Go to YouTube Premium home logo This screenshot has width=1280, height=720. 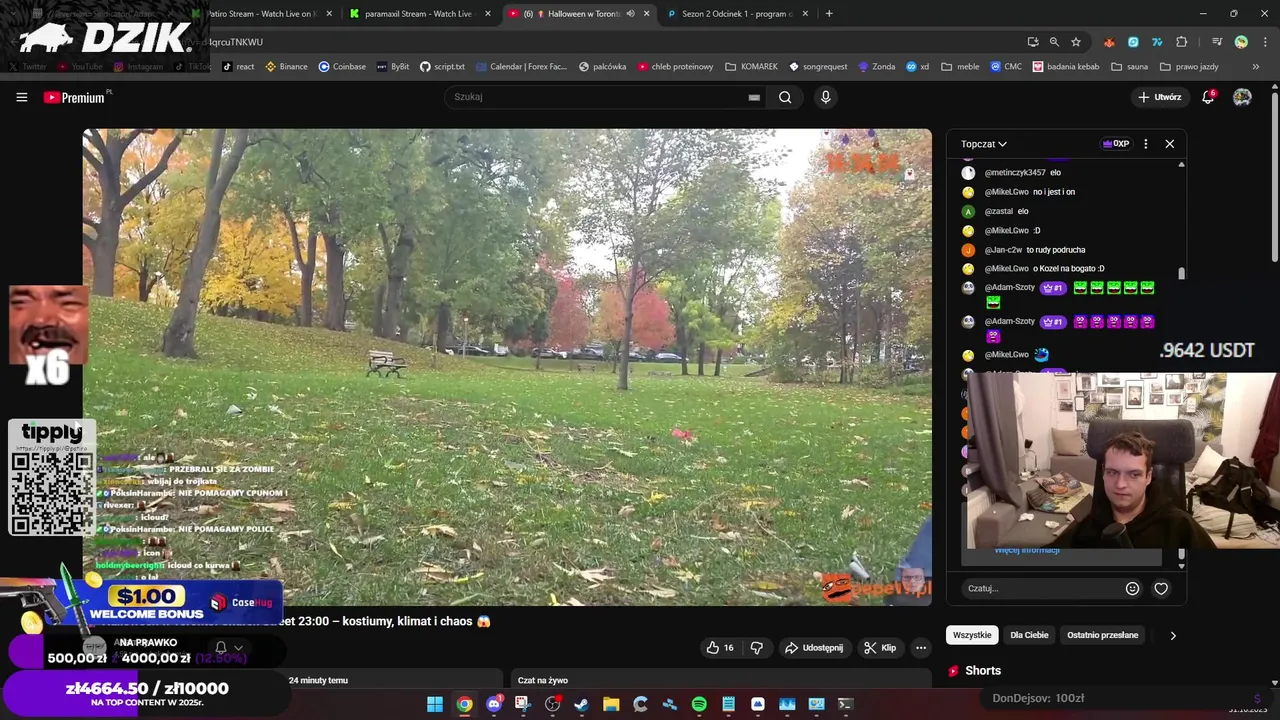point(77,97)
